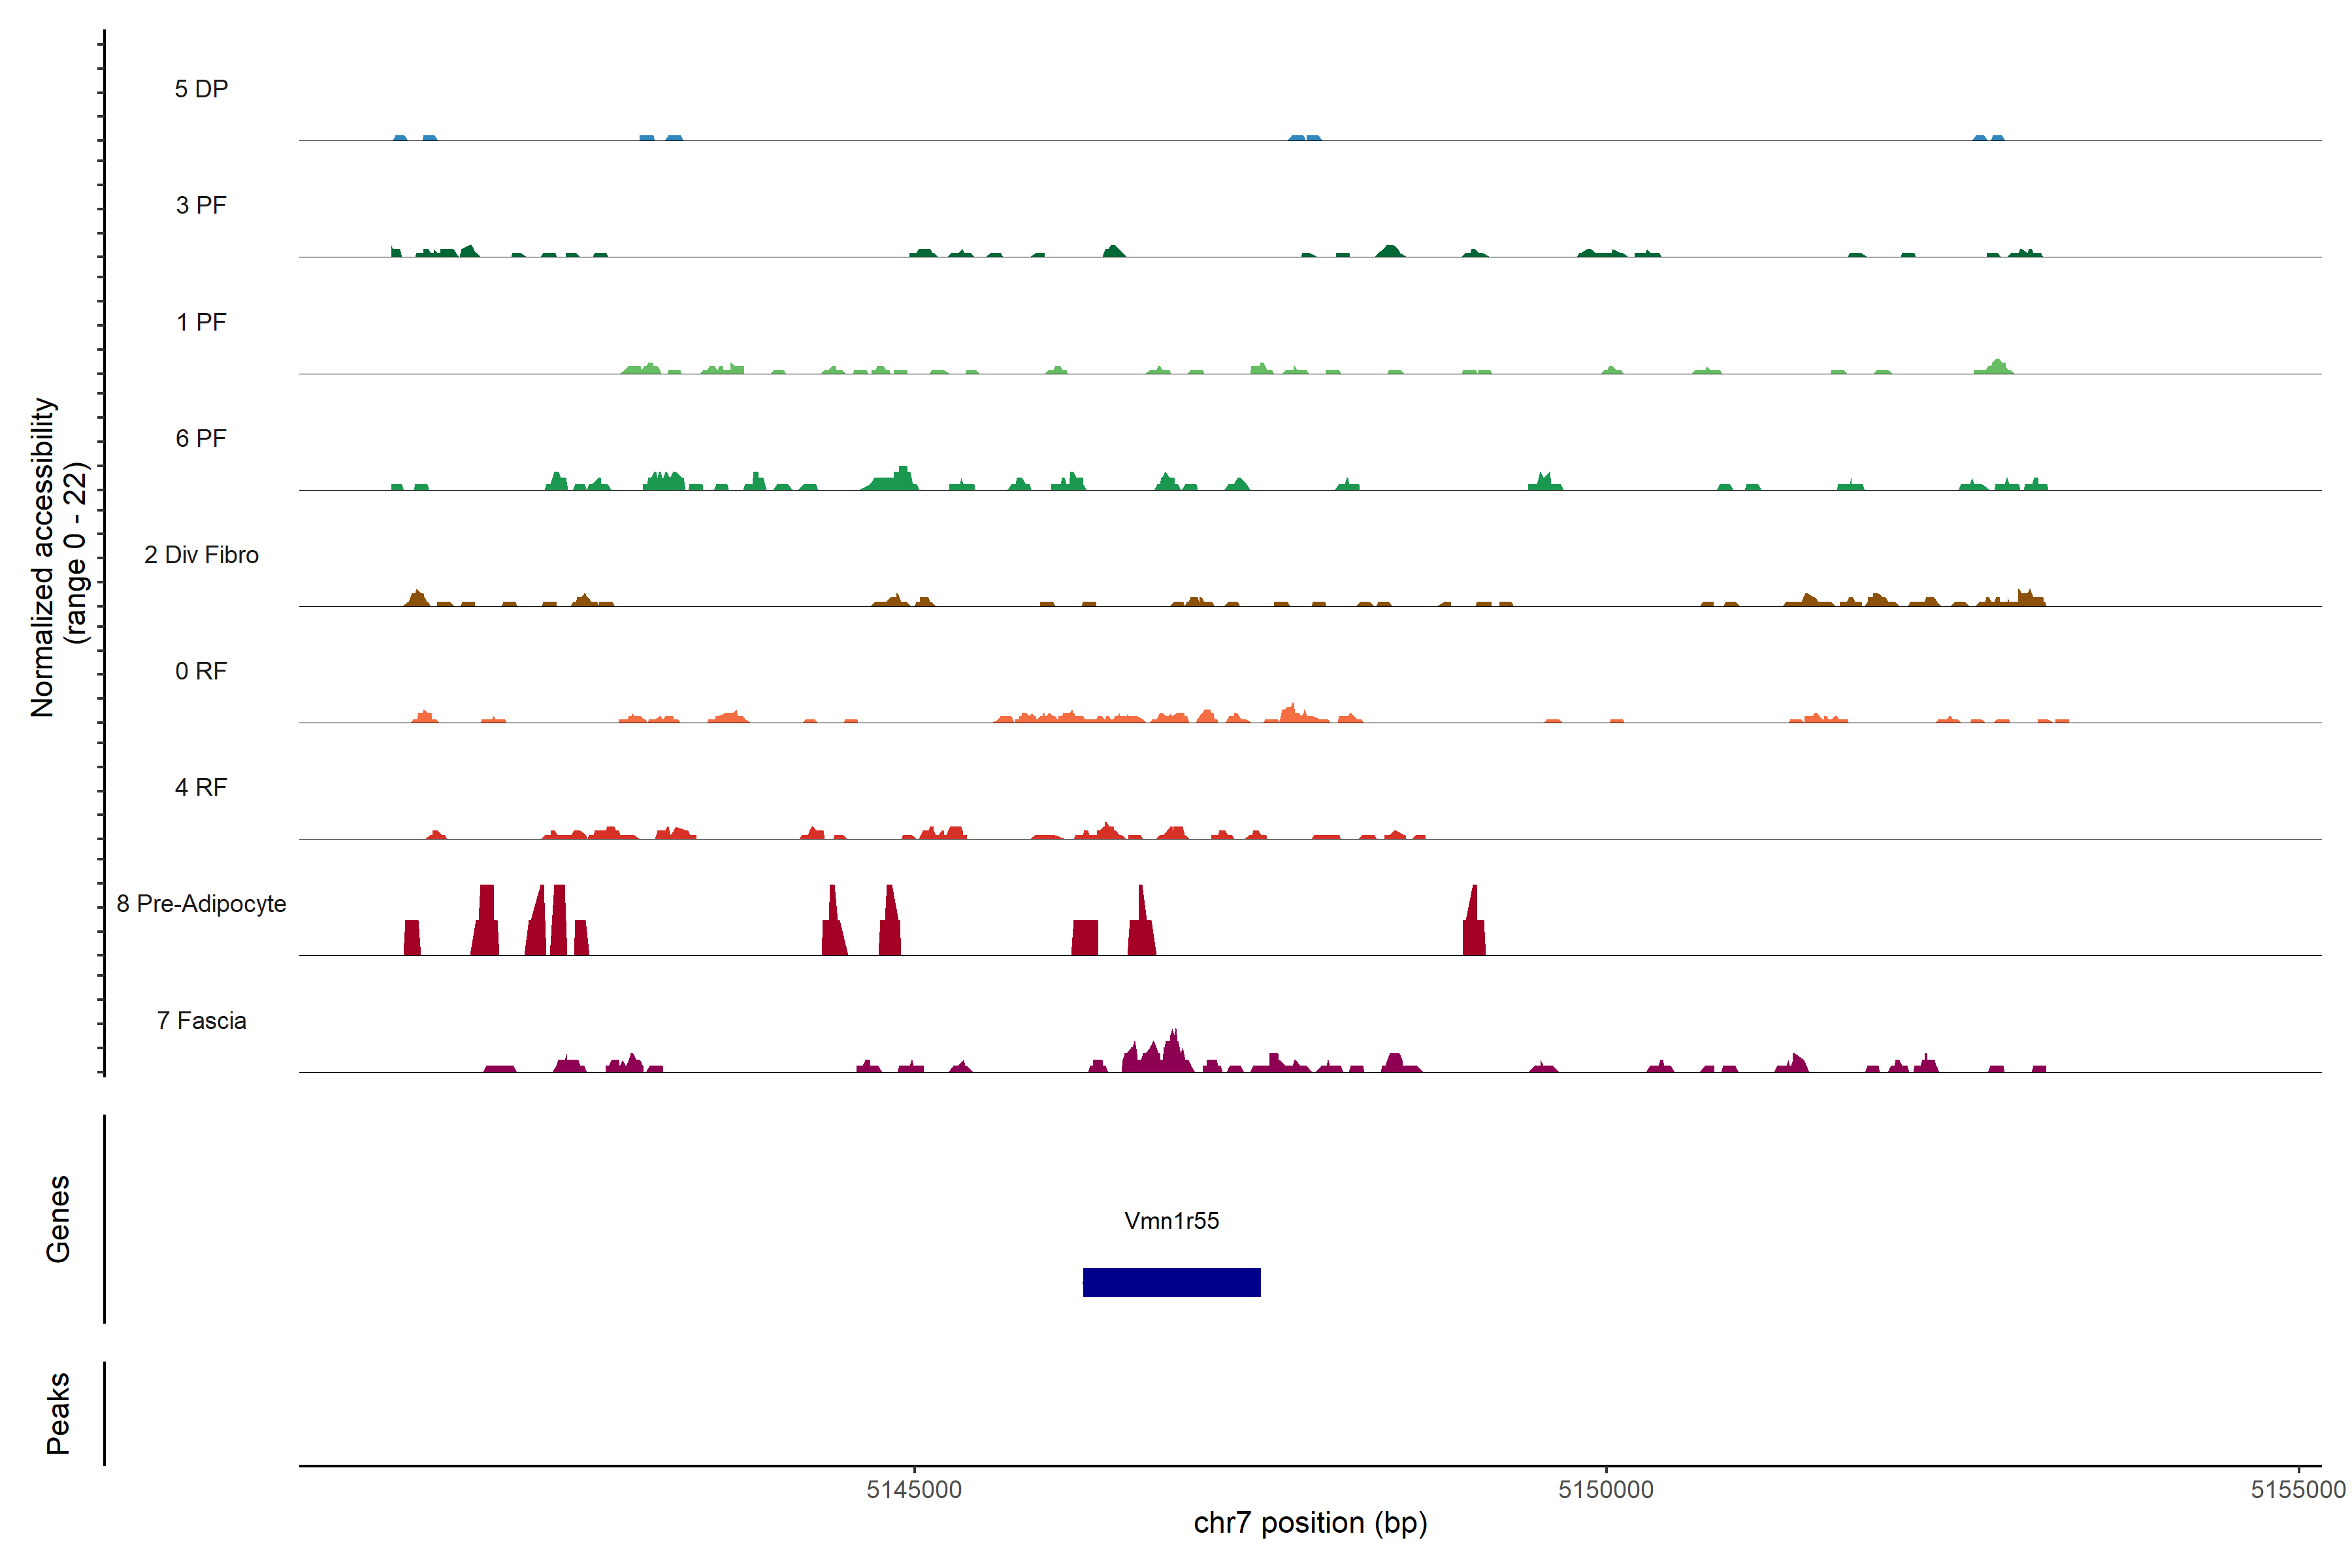
Task: Select the 3 PF track label
Action: point(201,205)
